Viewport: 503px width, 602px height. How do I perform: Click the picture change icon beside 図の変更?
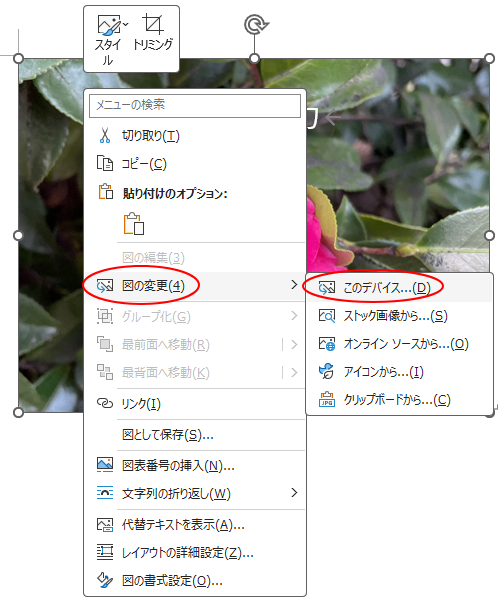(x=105, y=286)
